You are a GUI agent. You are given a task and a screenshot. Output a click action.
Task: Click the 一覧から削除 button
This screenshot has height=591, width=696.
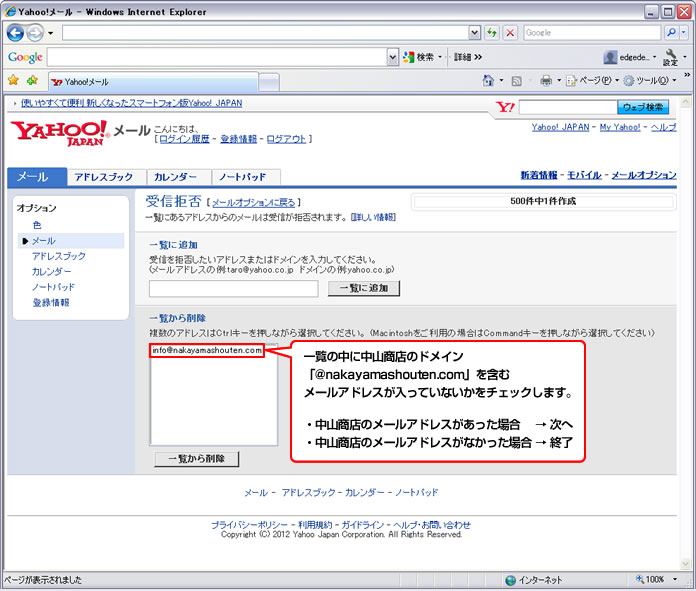[x=197, y=459]
